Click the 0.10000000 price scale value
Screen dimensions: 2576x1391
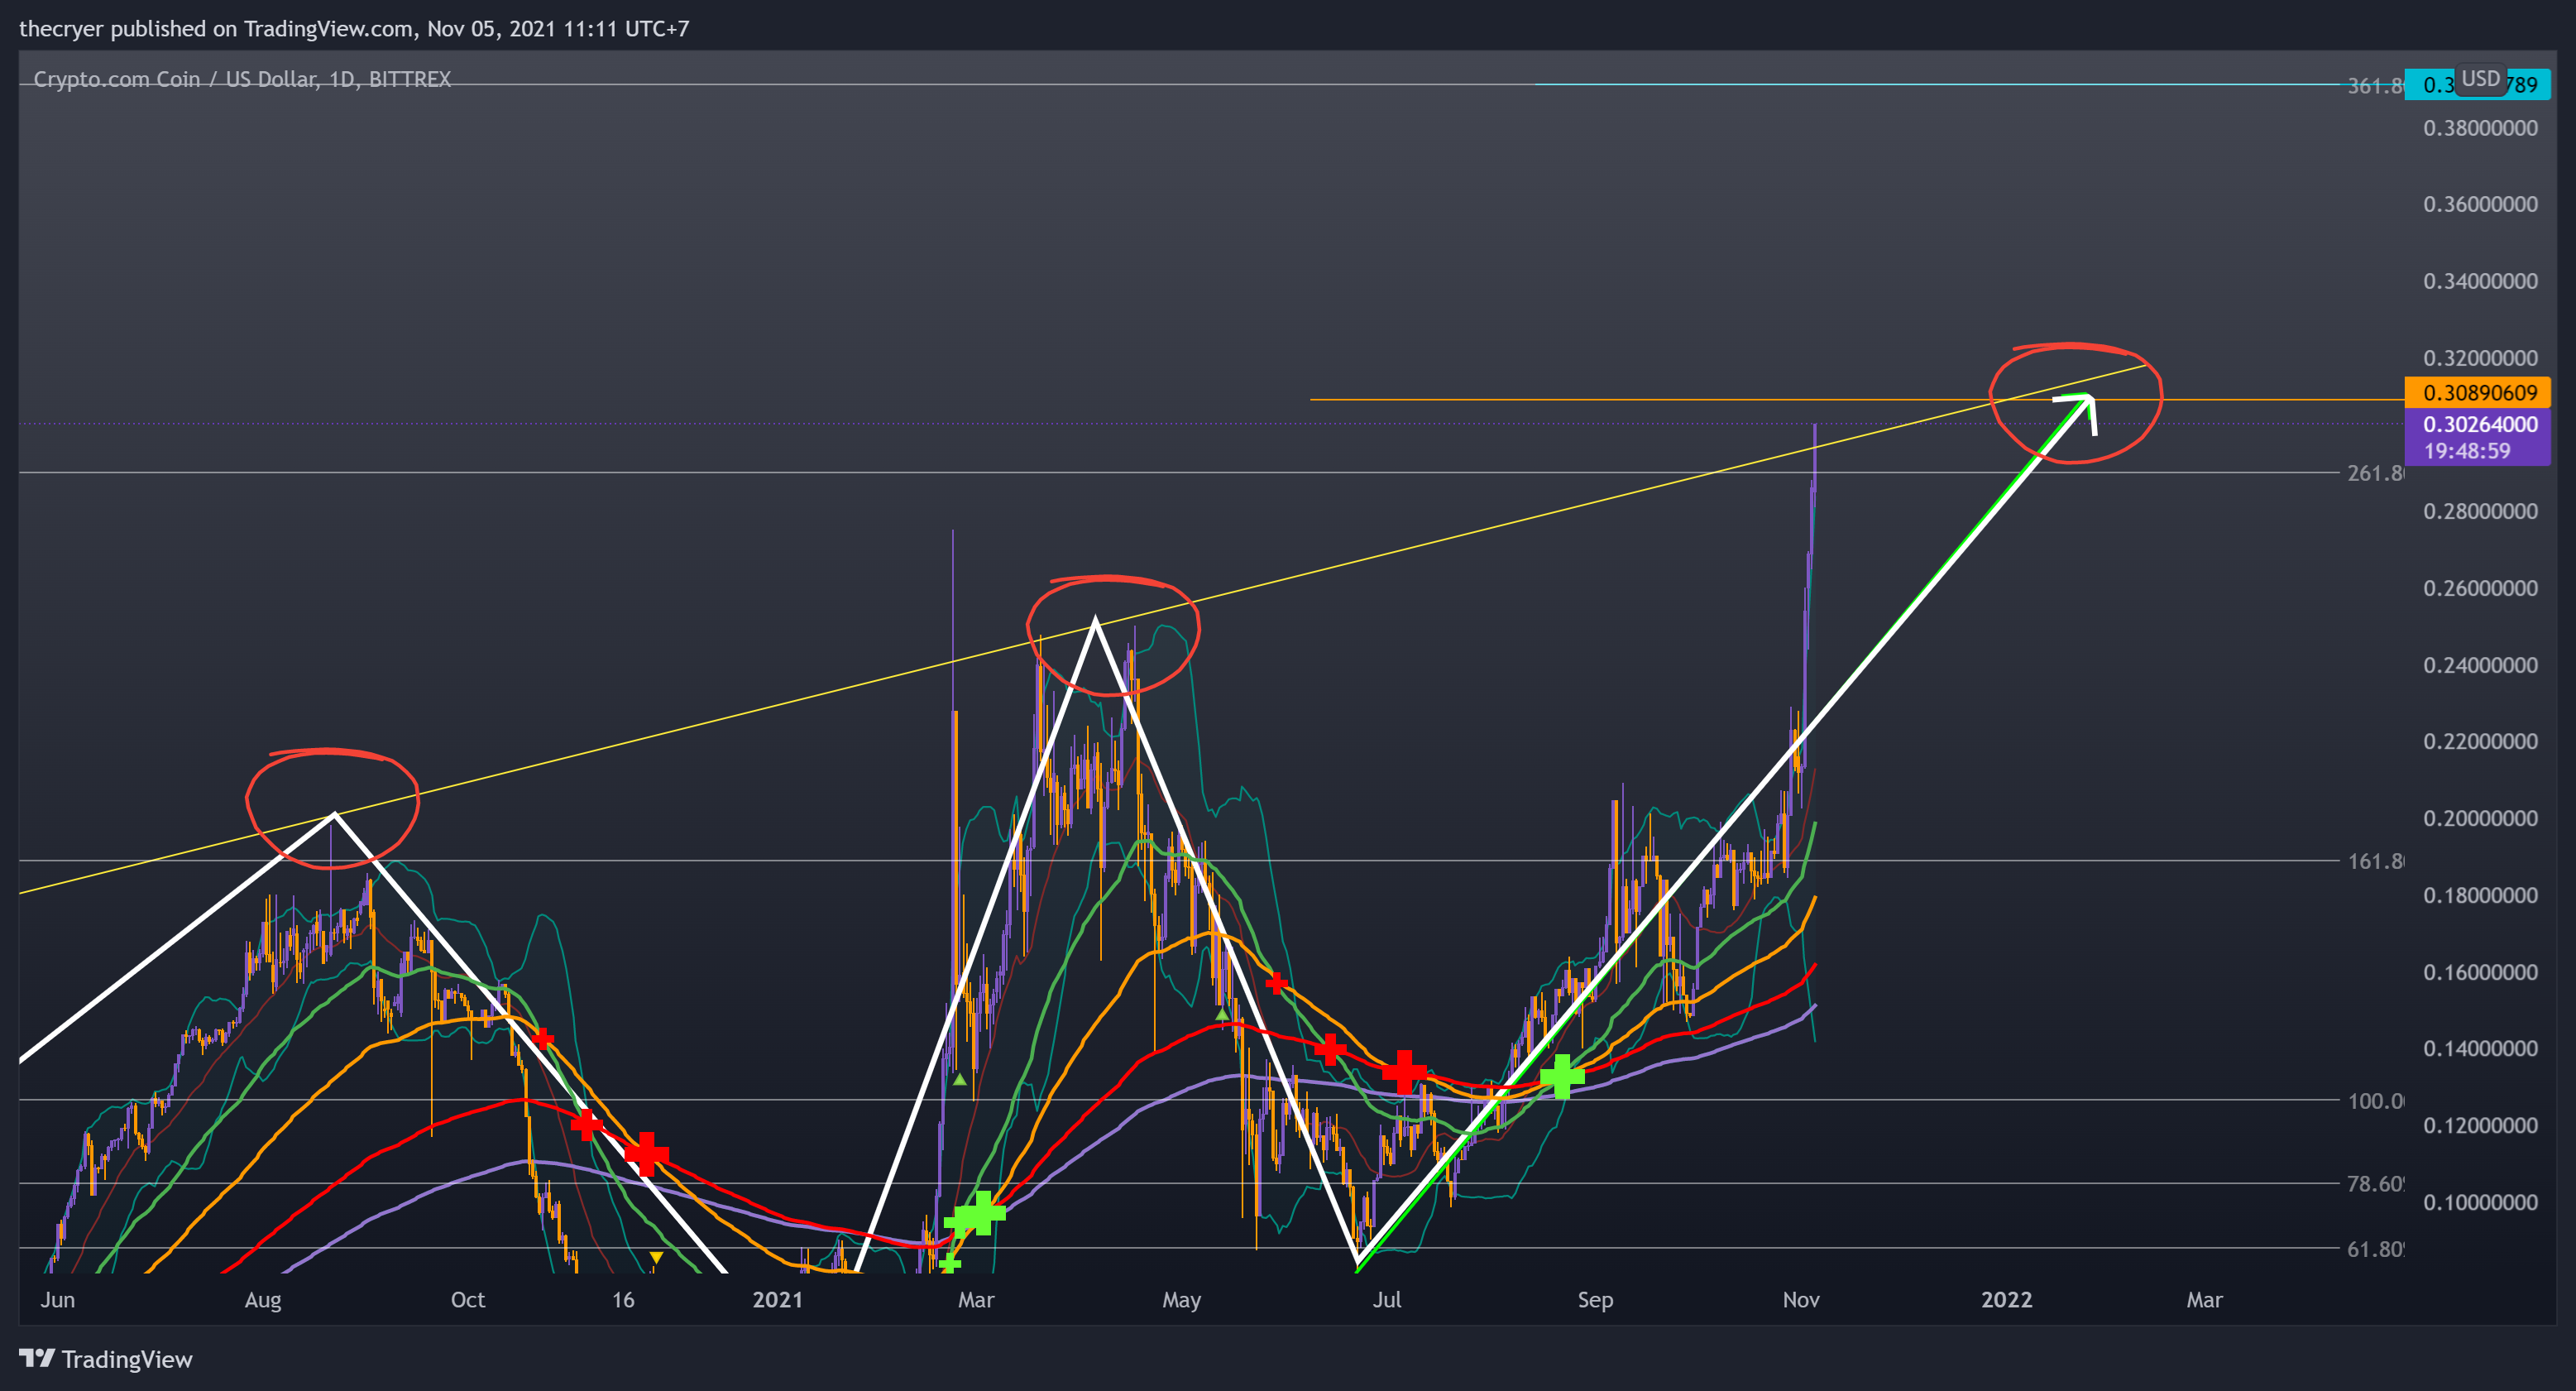[2480, 1202]
